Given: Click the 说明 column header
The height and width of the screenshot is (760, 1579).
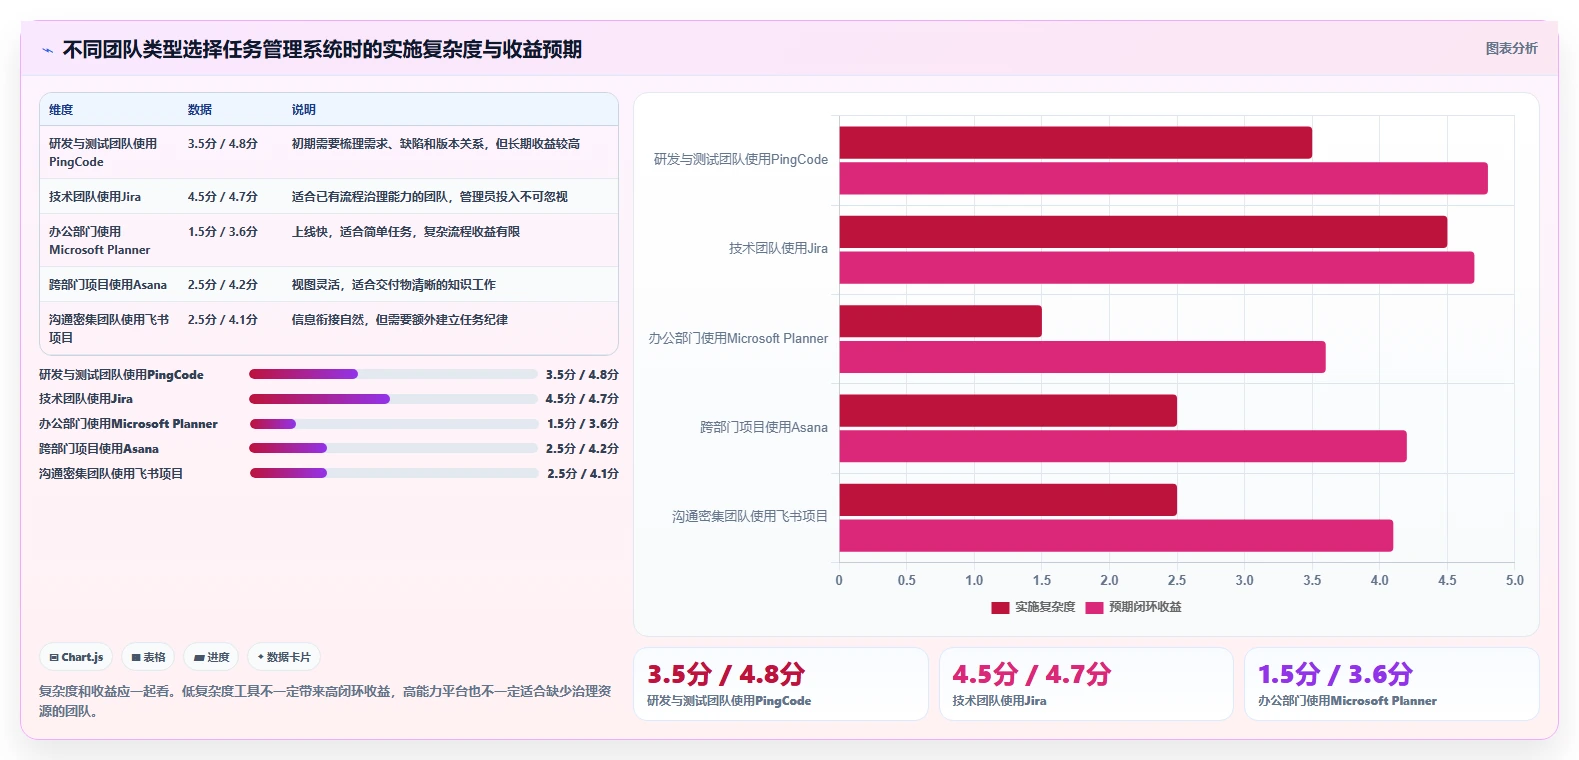Looking at the screenshot, I should pyautogui.click(x=304, y=110).
